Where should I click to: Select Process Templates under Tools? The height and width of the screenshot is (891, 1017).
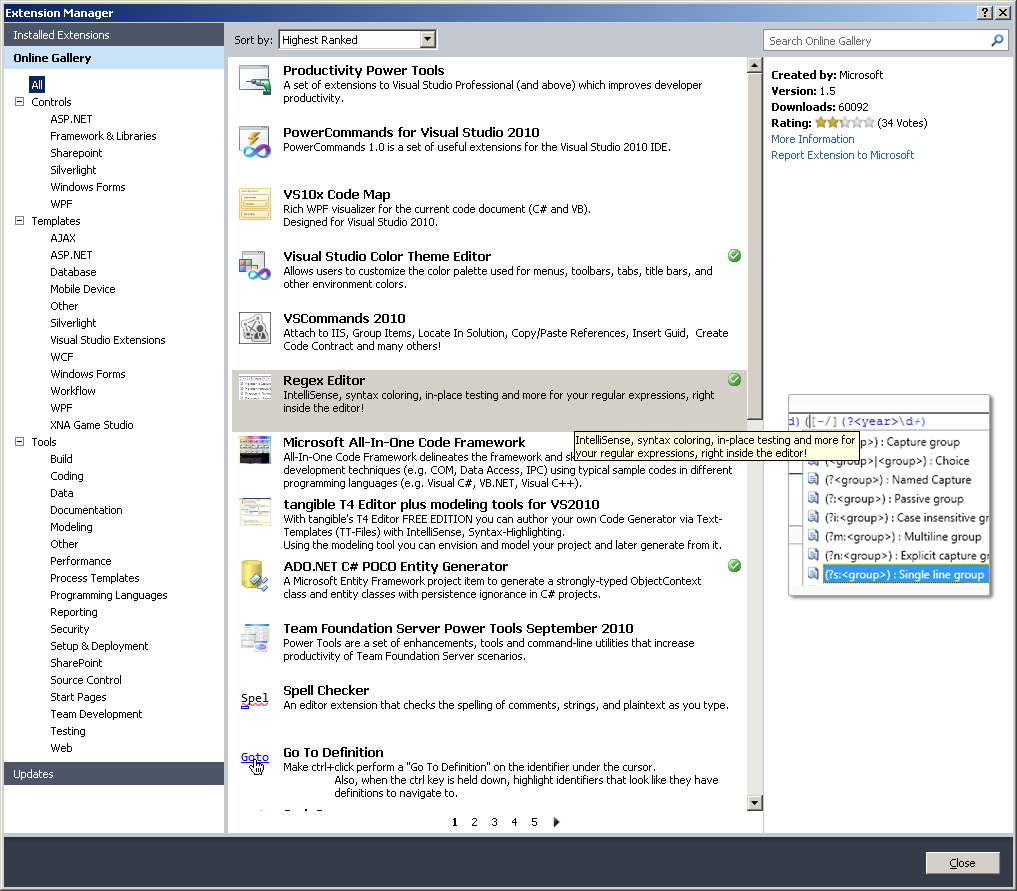tap(95, 578)
